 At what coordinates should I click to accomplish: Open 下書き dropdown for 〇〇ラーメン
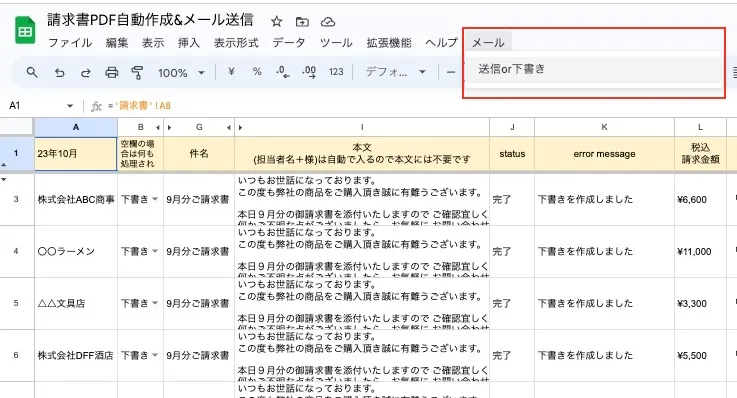click(x=155, y=251)
